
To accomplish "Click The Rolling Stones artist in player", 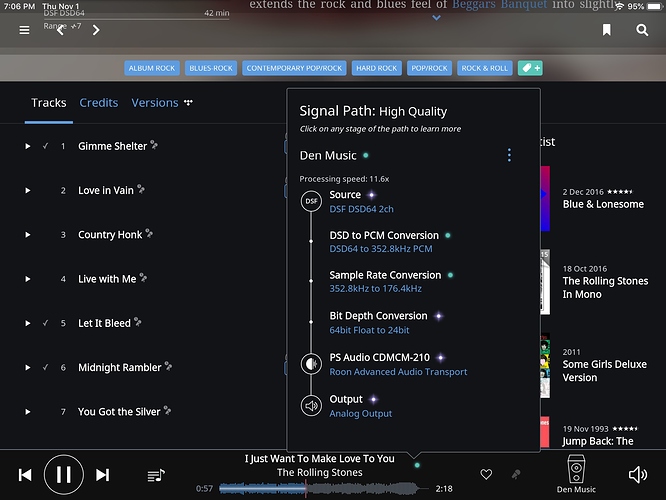I will 319,472.
